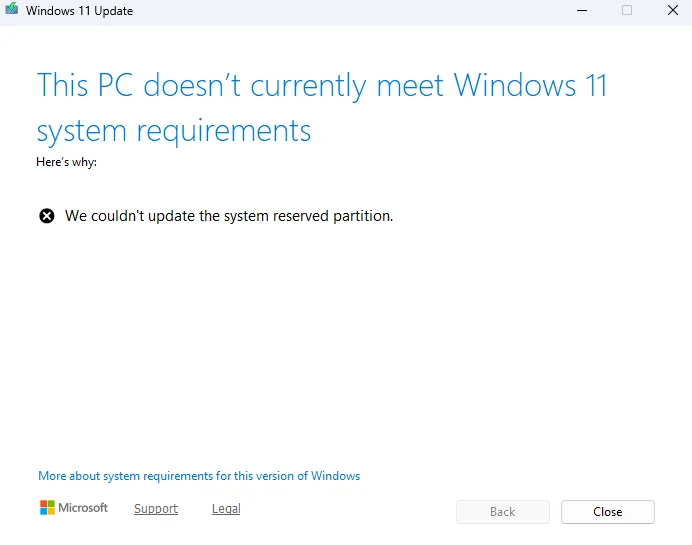Minimize the Windows 11 Update window
The width and height of the screenshot is (692, 545).
[582, 10]
